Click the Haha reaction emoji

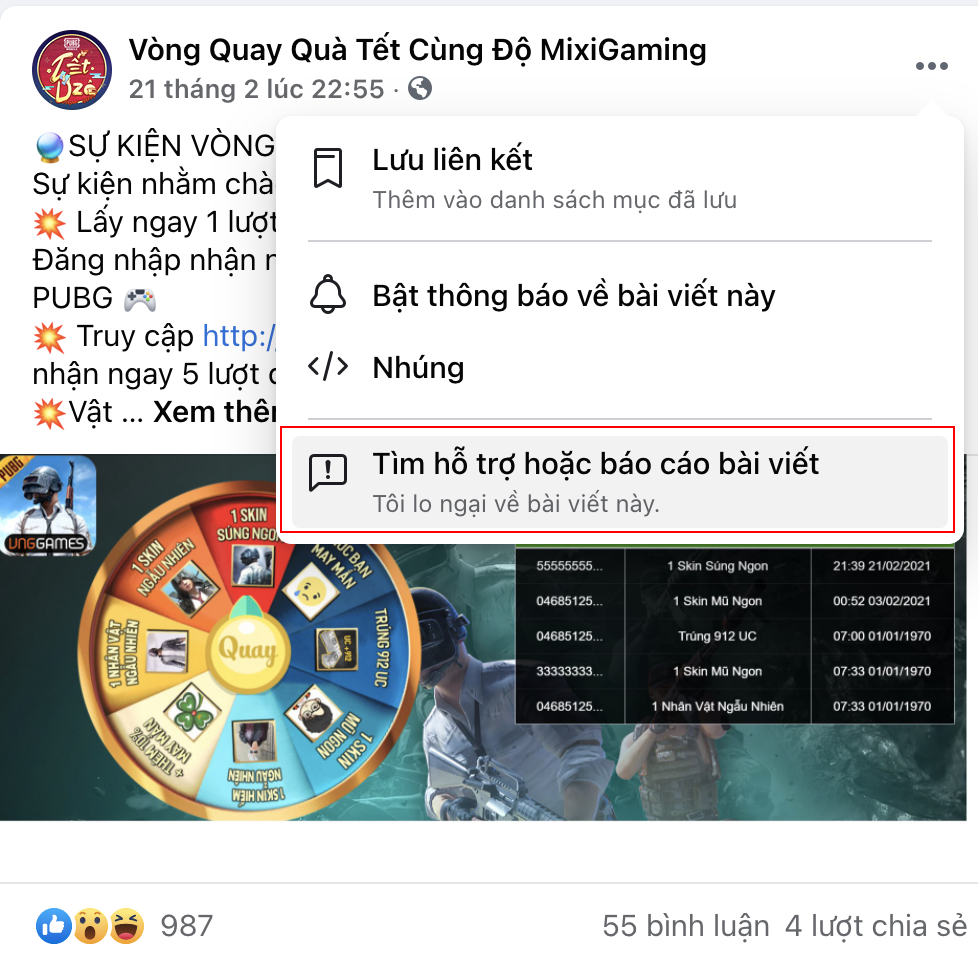(127, 926)
